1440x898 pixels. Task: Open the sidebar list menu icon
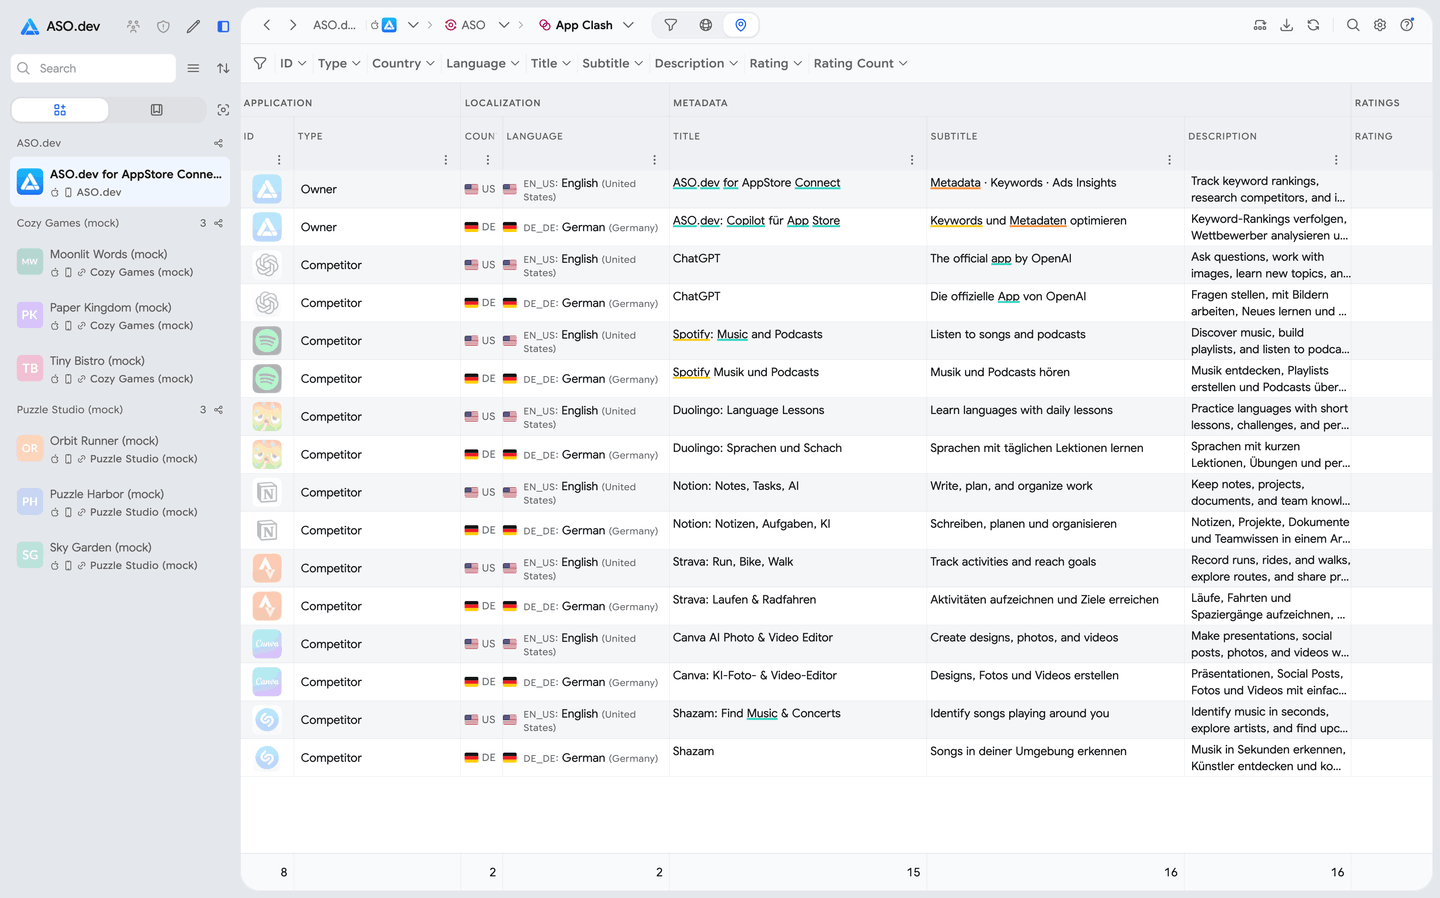point(193,68)
